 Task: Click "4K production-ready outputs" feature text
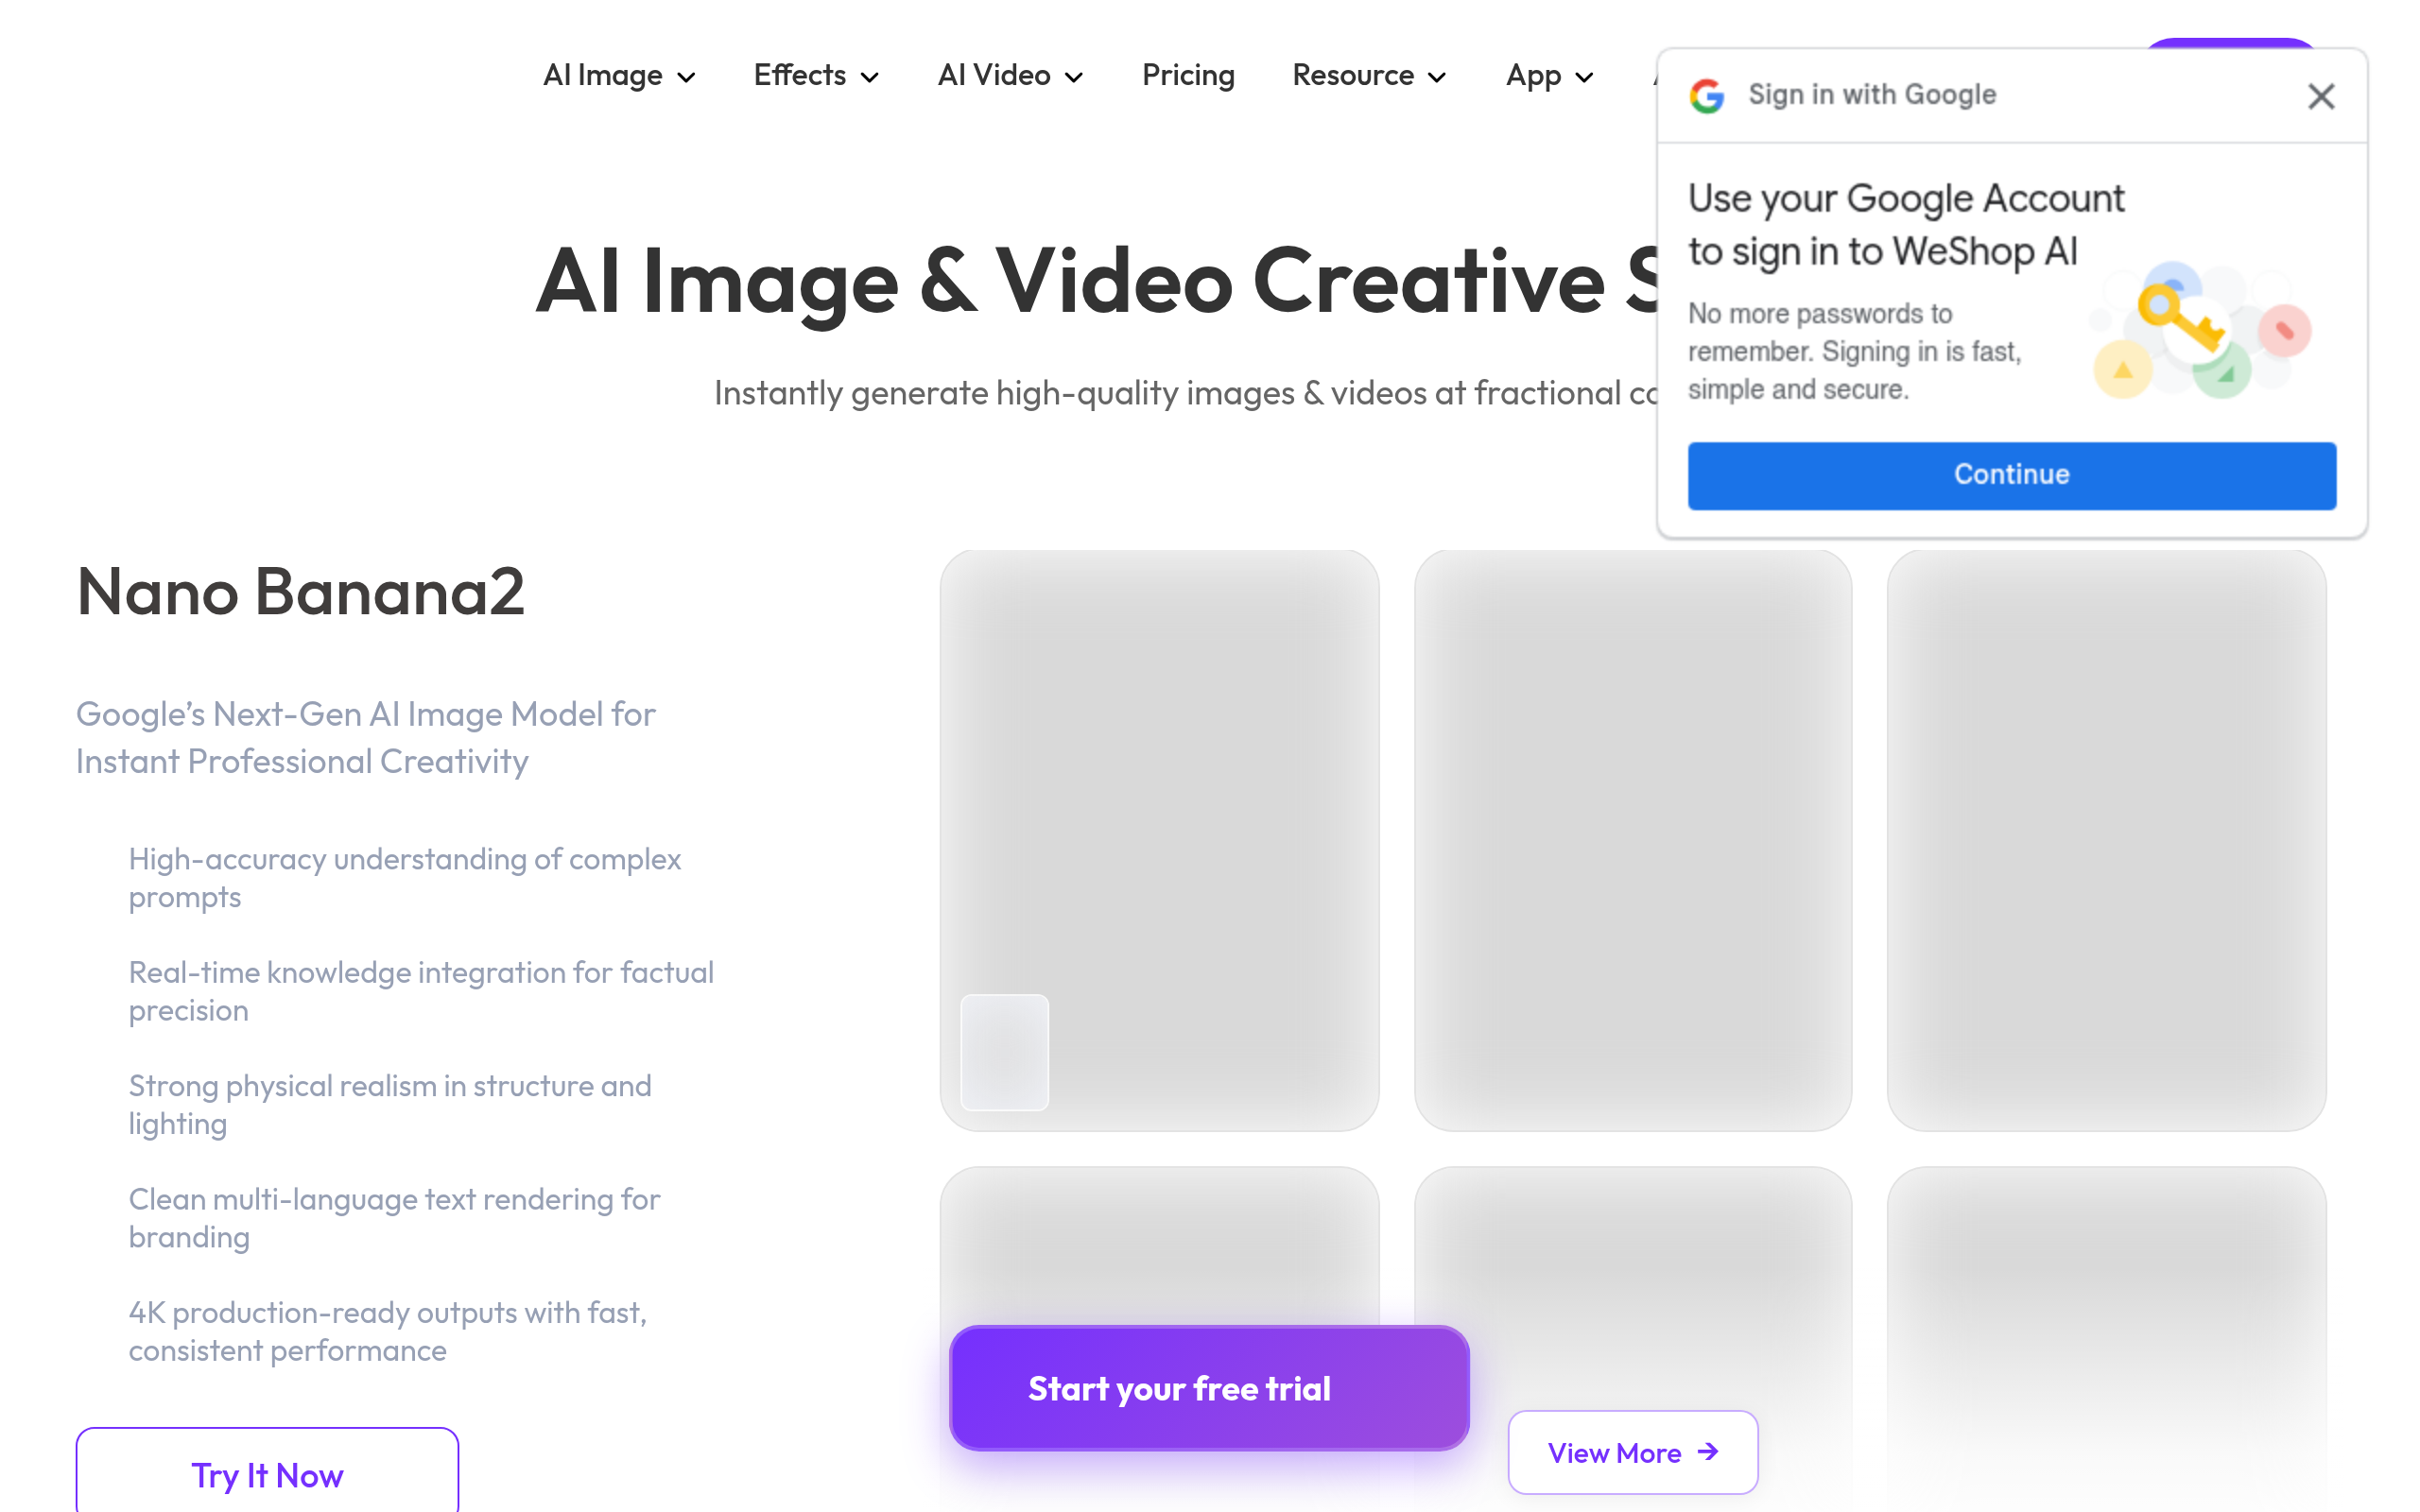(388, 1331)
